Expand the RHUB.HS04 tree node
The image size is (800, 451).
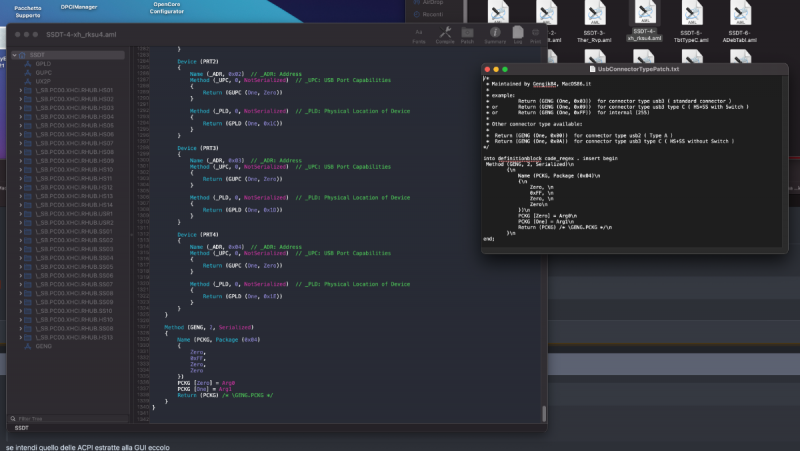pyautogui.click(x=20, y=117)
